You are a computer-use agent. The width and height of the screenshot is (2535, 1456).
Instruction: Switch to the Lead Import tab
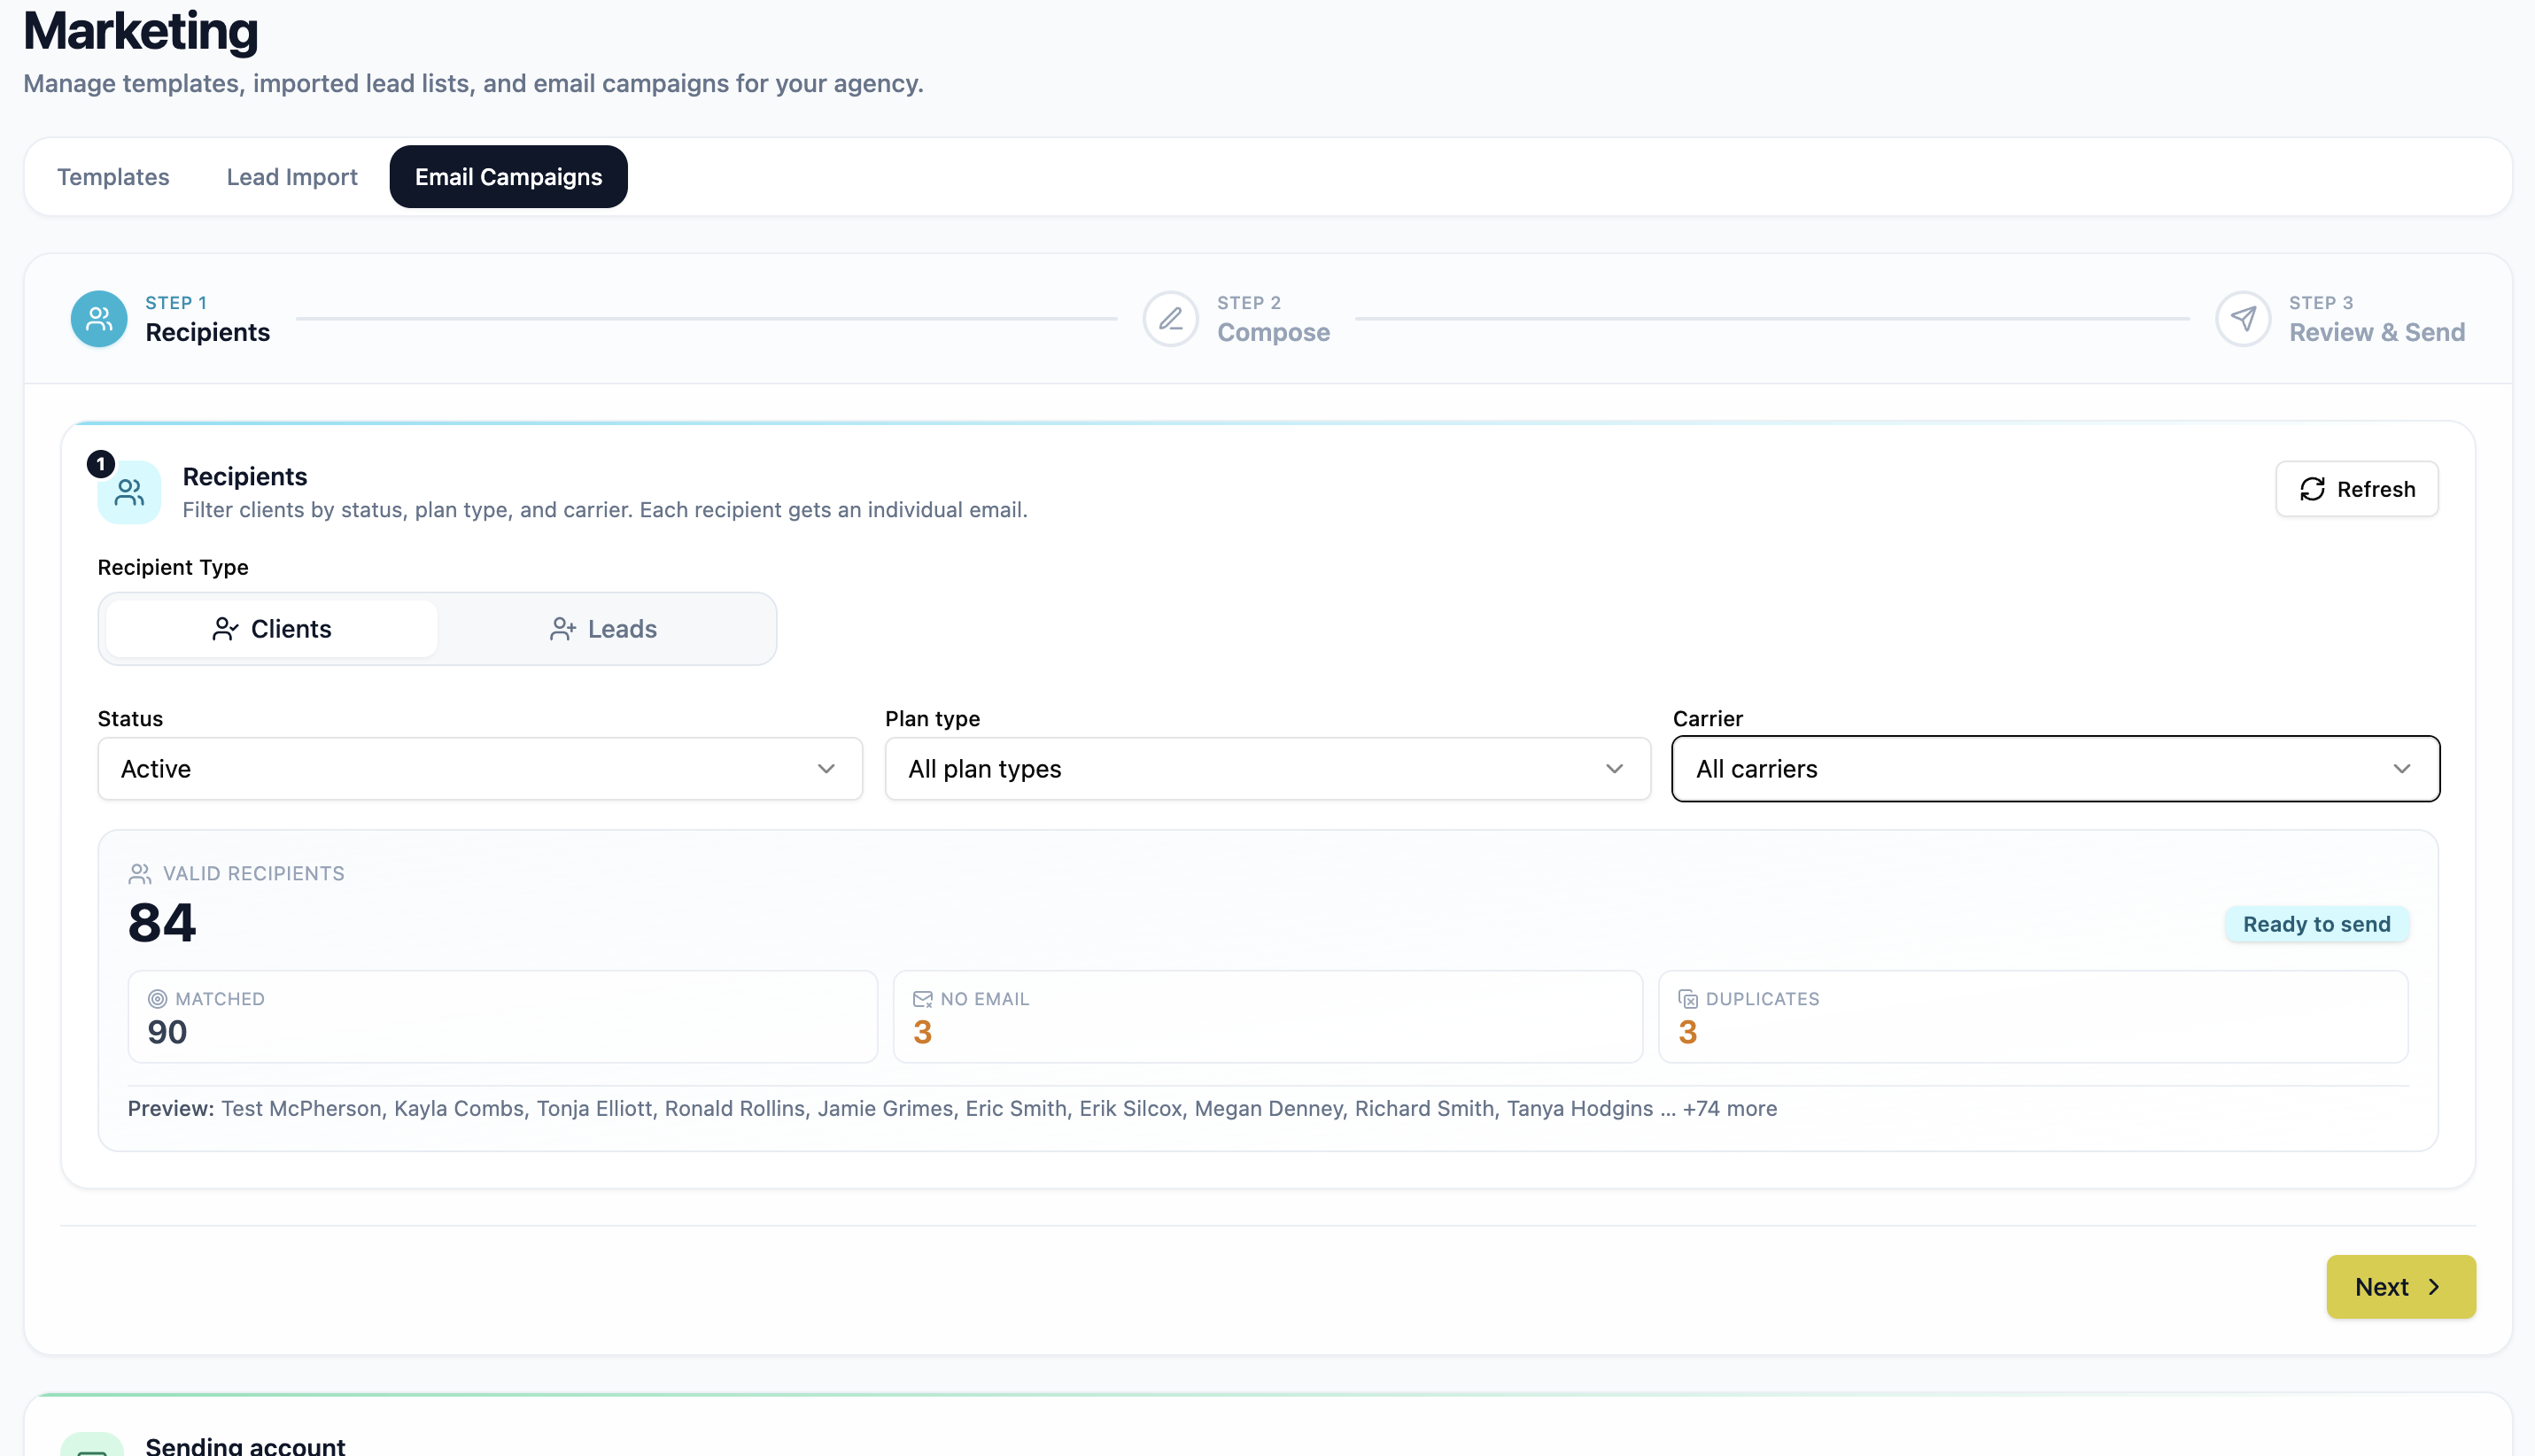coord(292,177)
